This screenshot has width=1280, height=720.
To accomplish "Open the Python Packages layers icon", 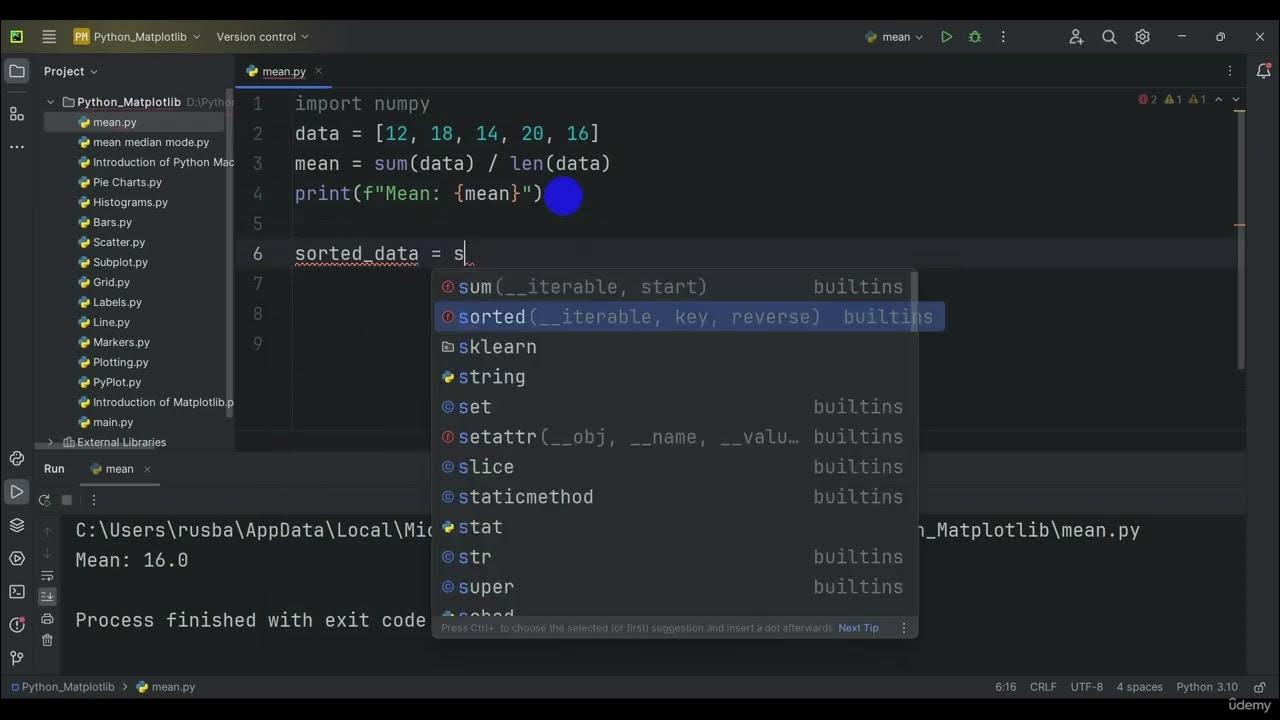I will 17,525.
